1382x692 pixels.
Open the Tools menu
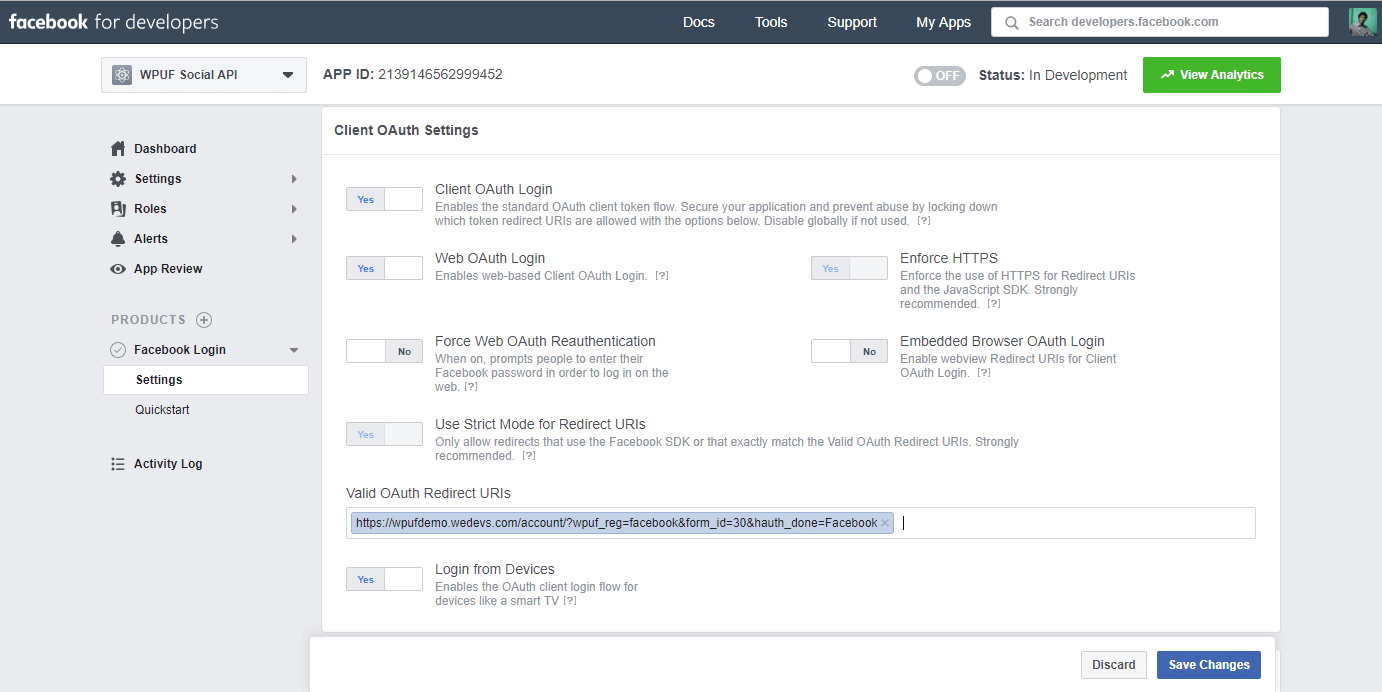[771, 22]
